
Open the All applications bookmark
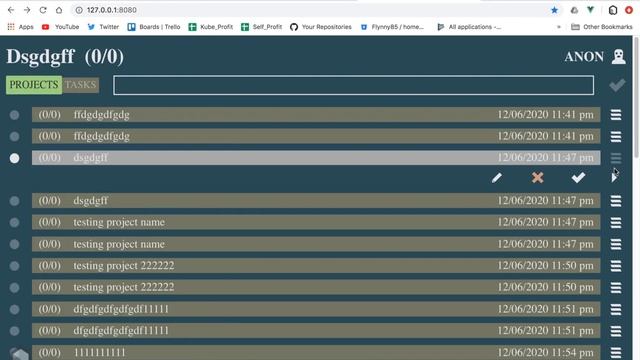coord(469,27)
